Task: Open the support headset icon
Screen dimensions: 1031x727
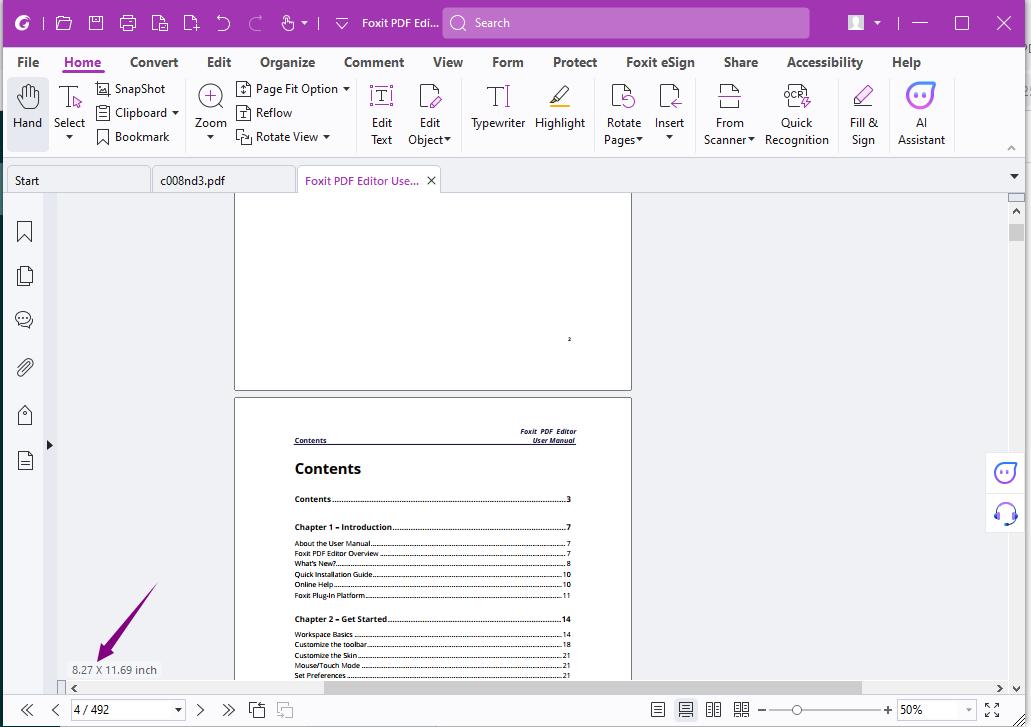Action: coord(1005,513)
